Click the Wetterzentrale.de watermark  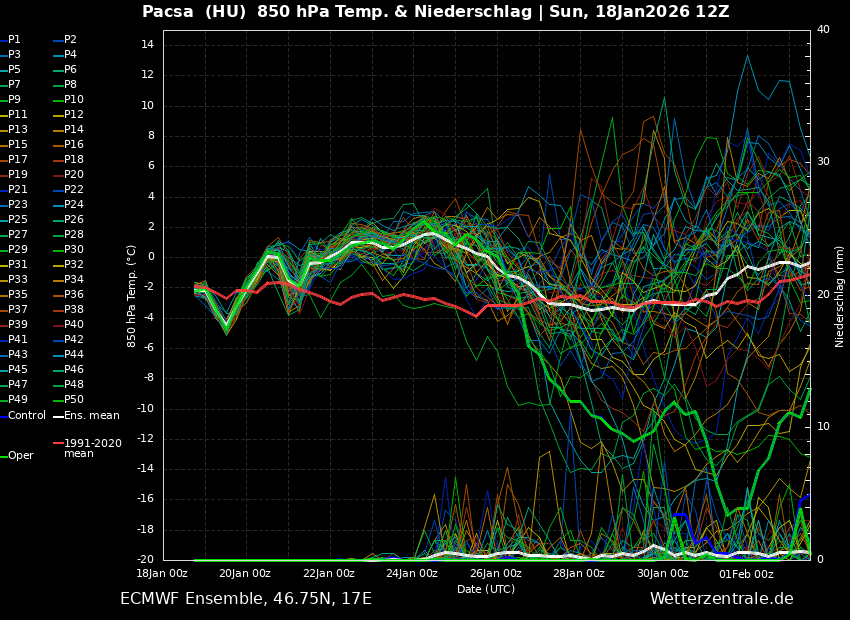721,599
